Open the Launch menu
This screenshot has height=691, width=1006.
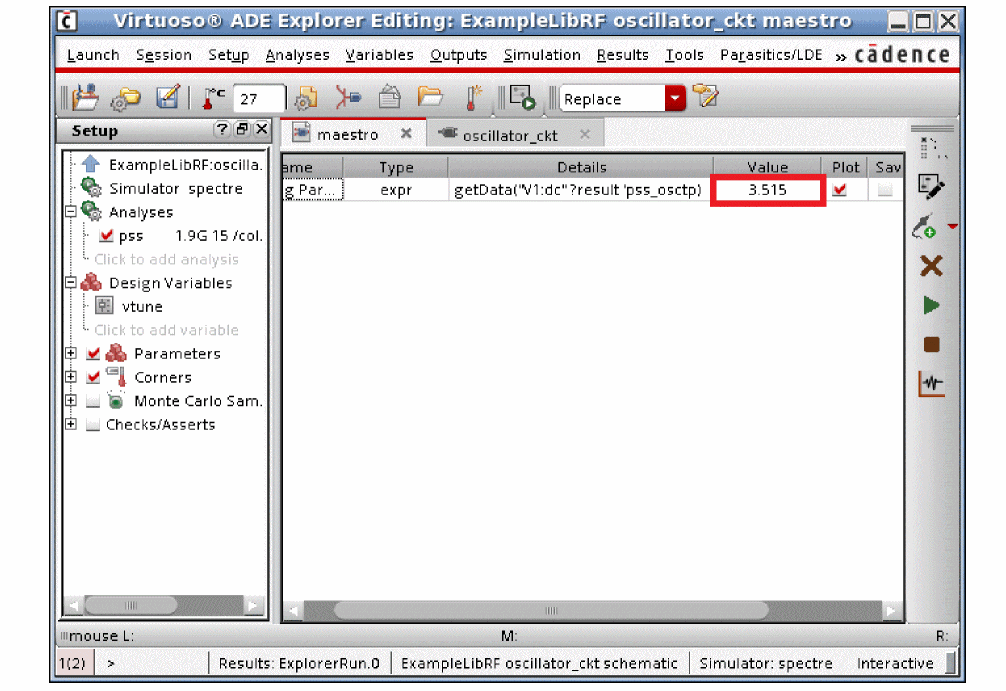(x=93, y=55)
